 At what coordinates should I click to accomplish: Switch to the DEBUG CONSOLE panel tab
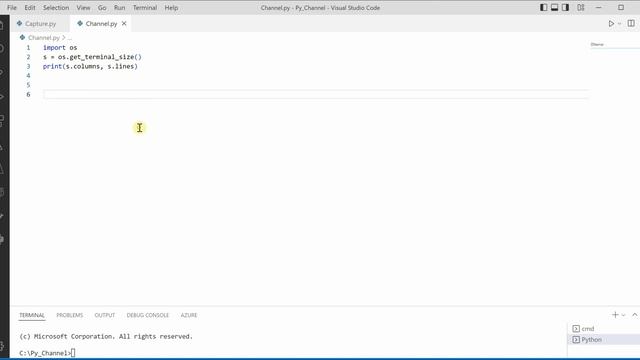[x=147, y=315]
